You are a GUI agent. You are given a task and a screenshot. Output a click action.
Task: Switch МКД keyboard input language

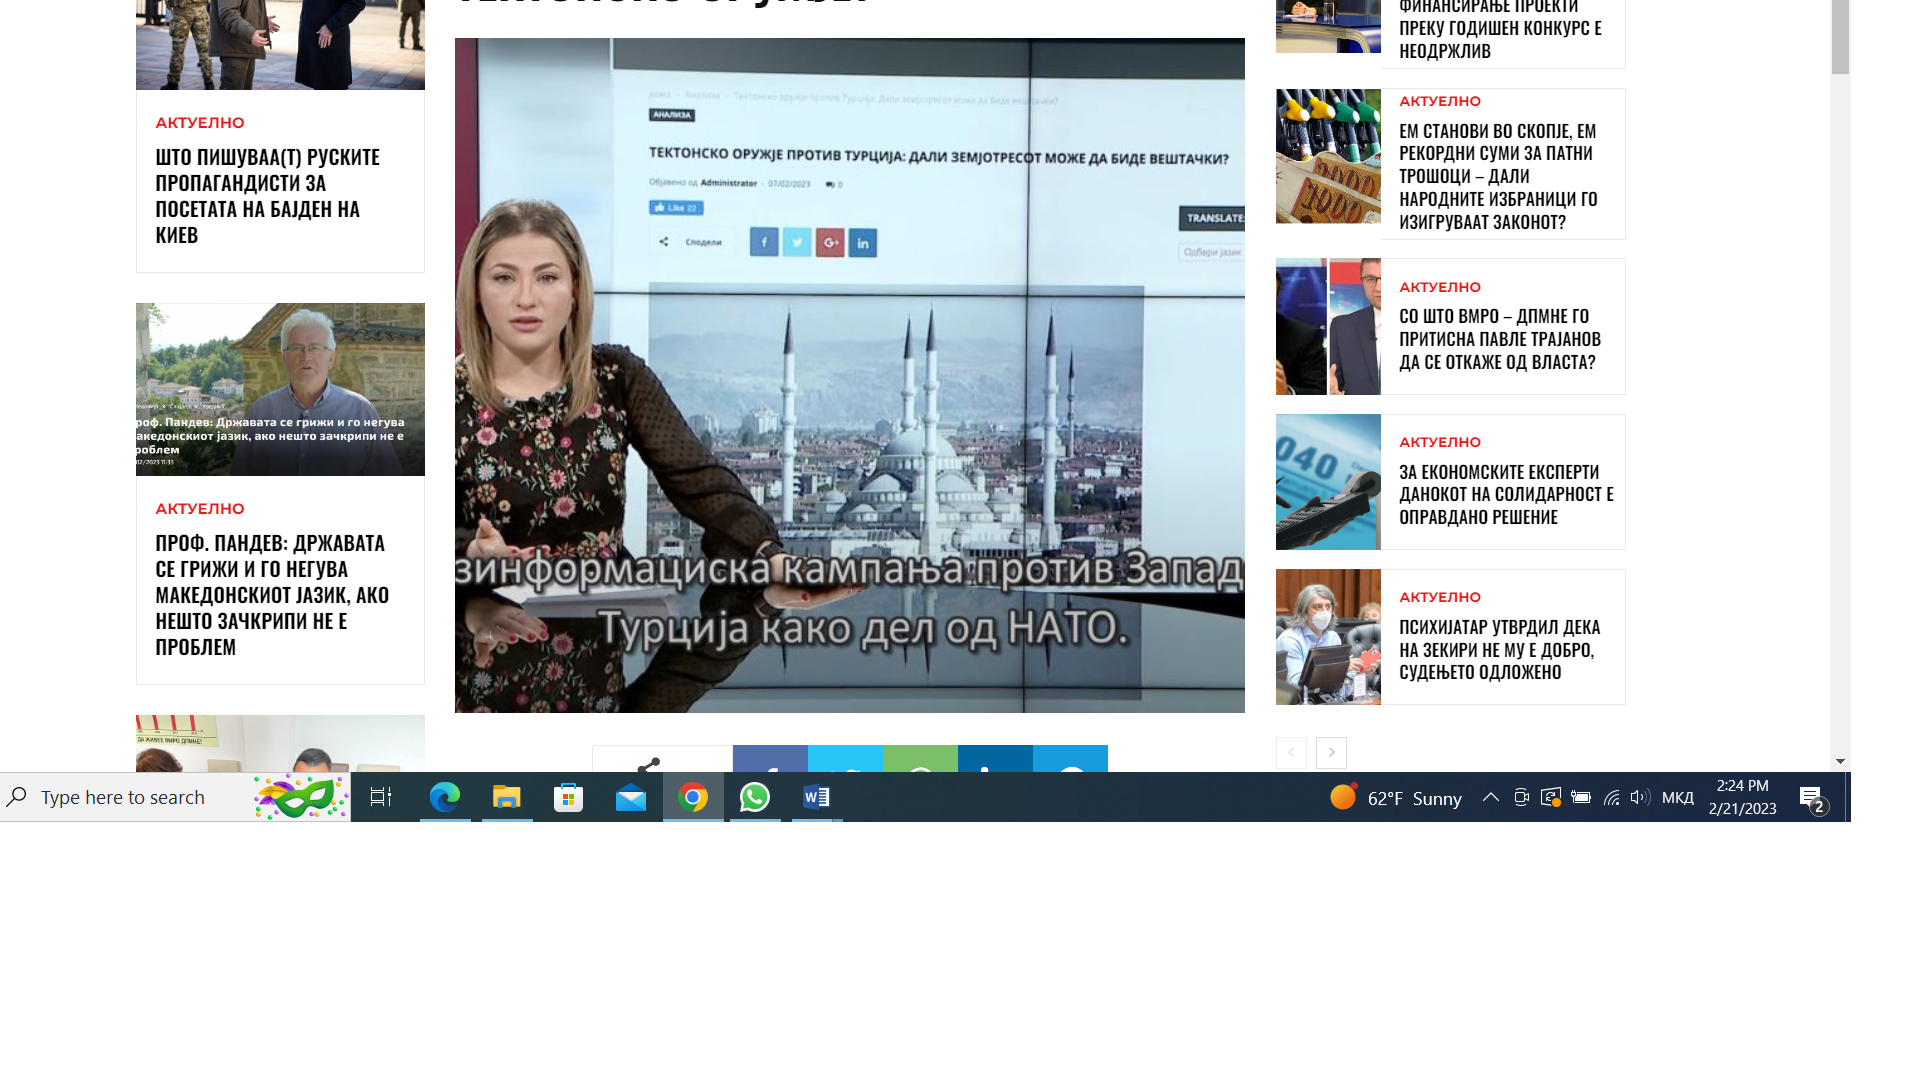pos(1677,797)
